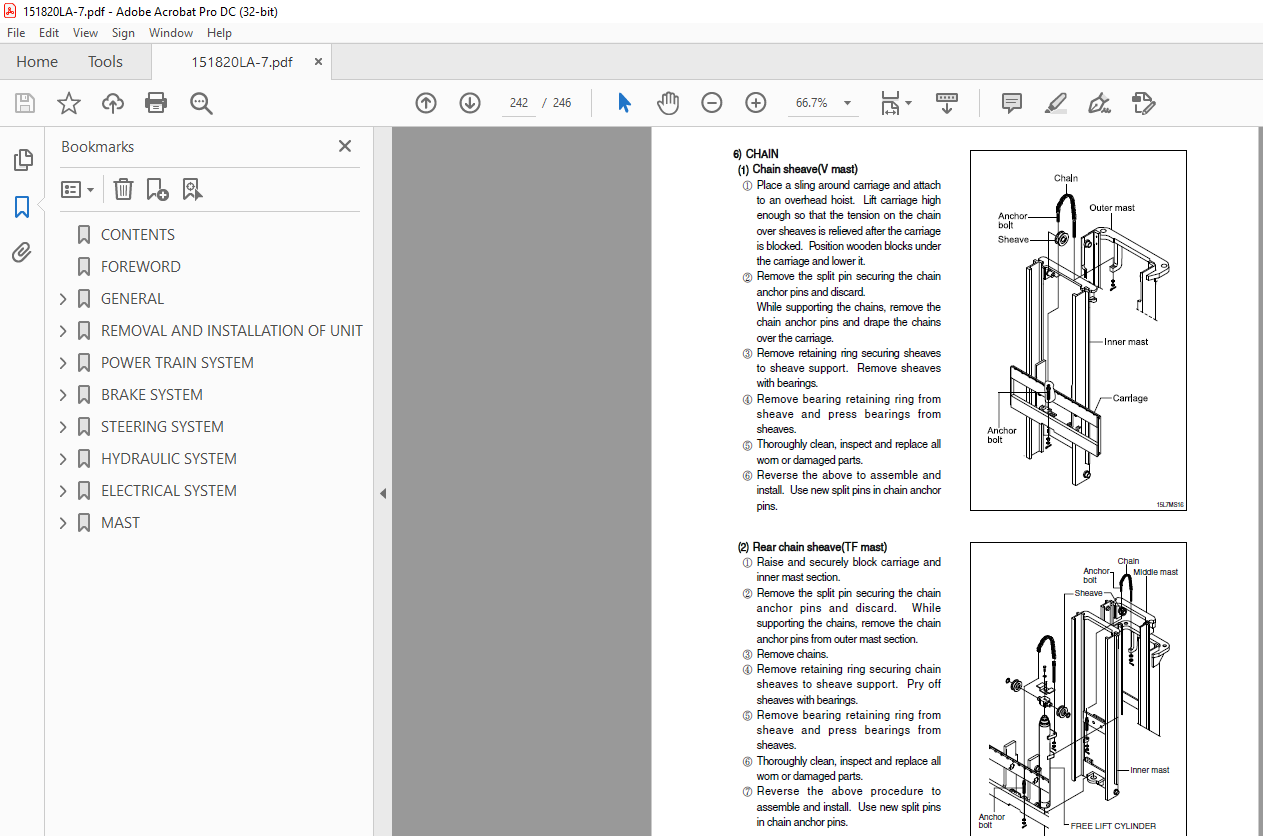Image resolution: width=1263 pixels, height=836 pixels.
Task: Click the star bookmark-file icon
Action: point(69,103)
